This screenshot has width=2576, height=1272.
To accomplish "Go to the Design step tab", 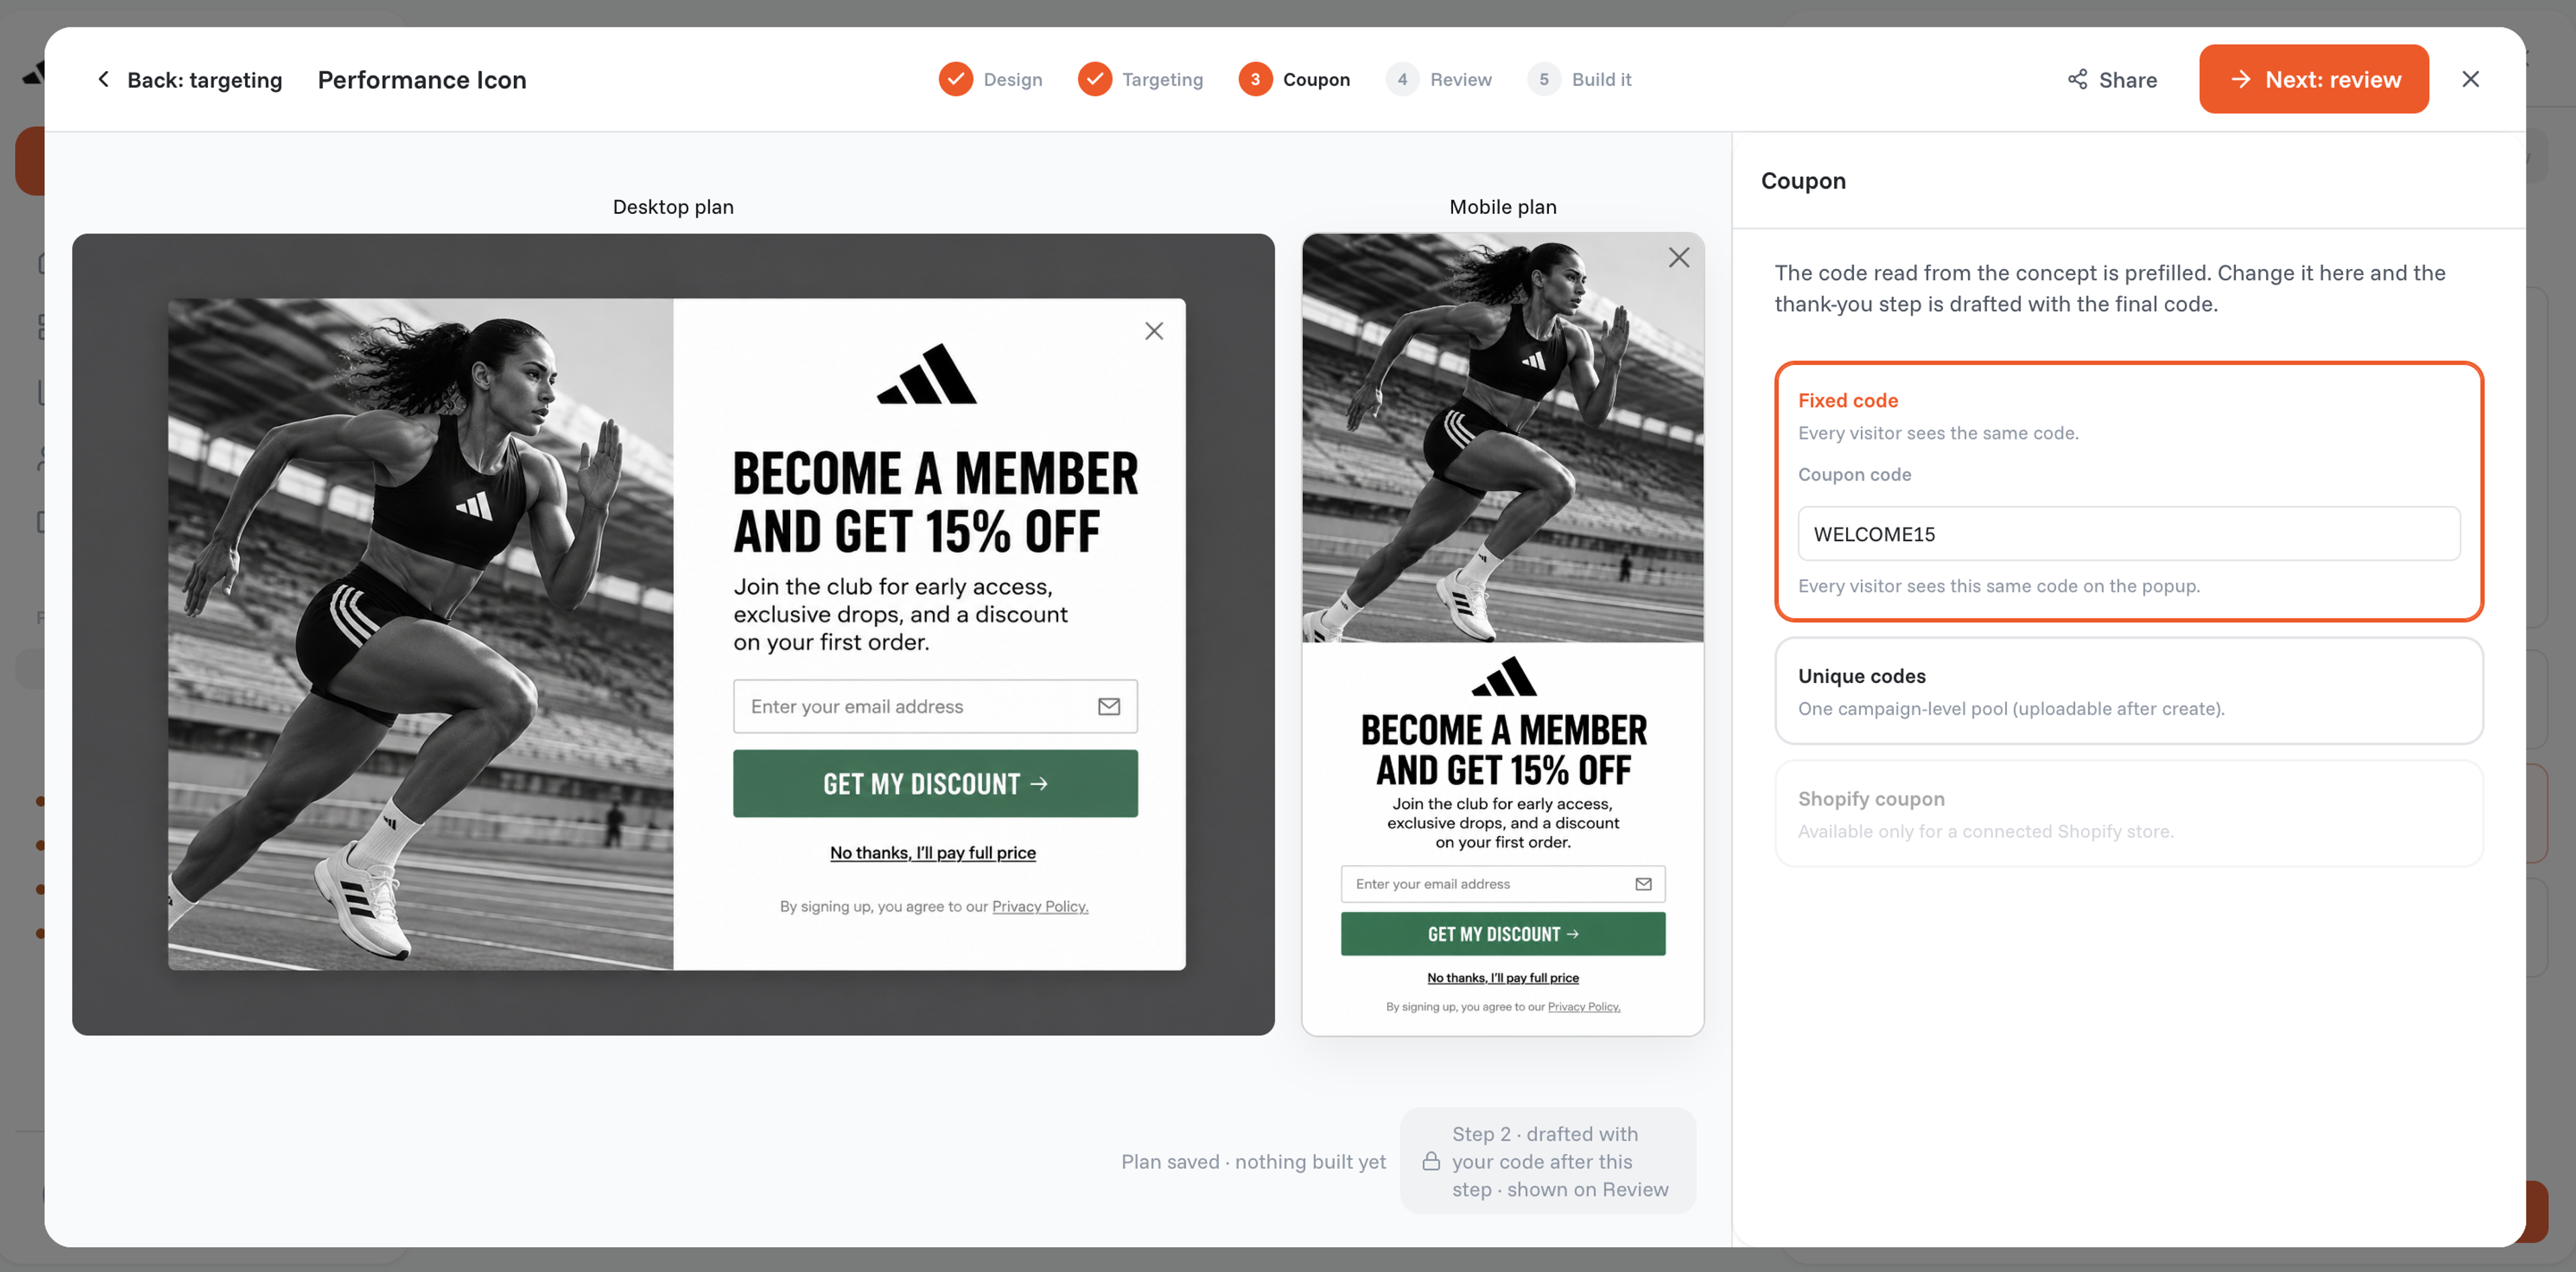I will point(990,79).
